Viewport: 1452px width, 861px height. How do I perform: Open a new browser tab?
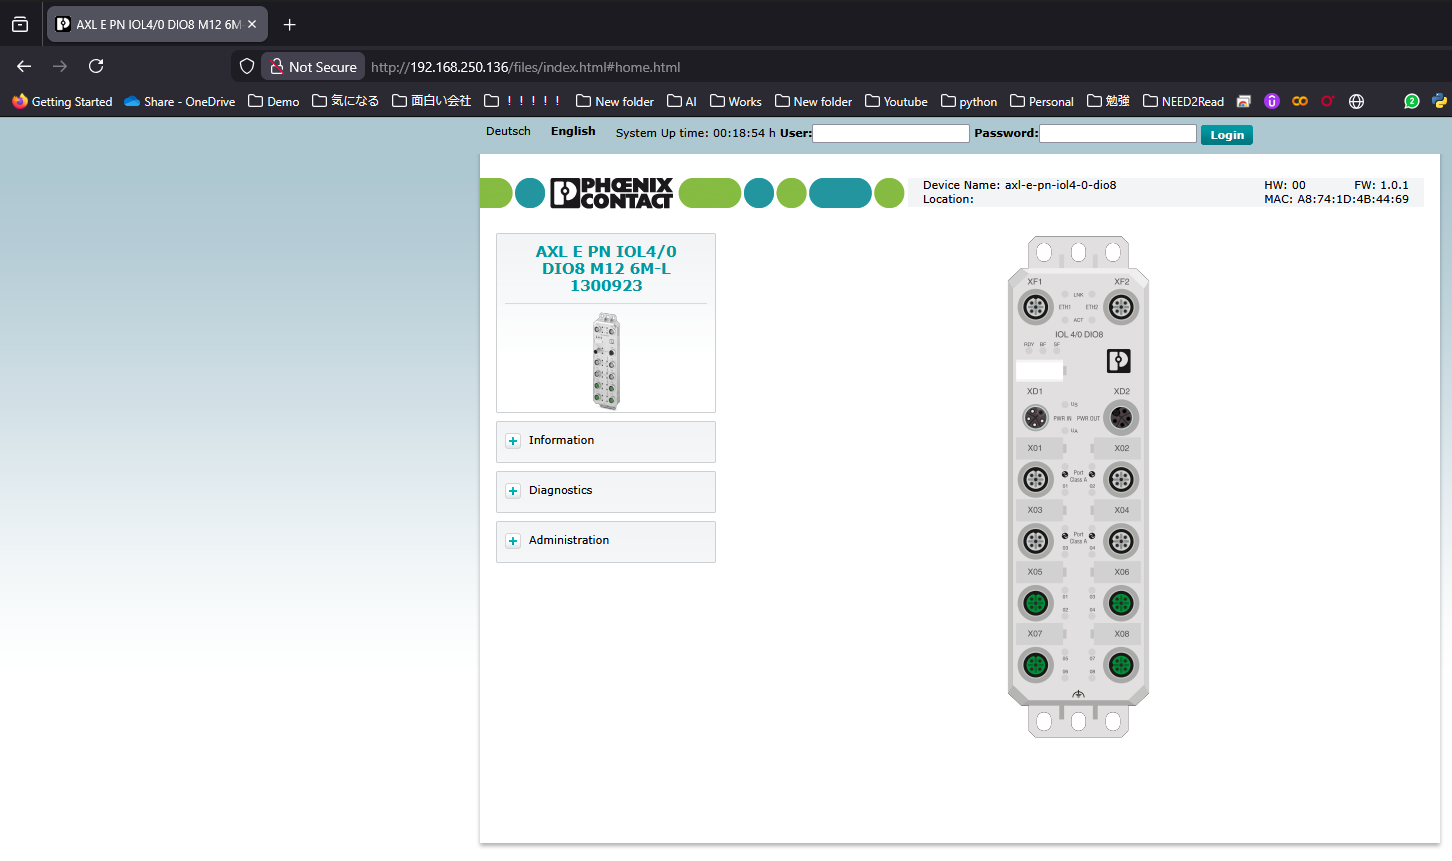point(290,24)
